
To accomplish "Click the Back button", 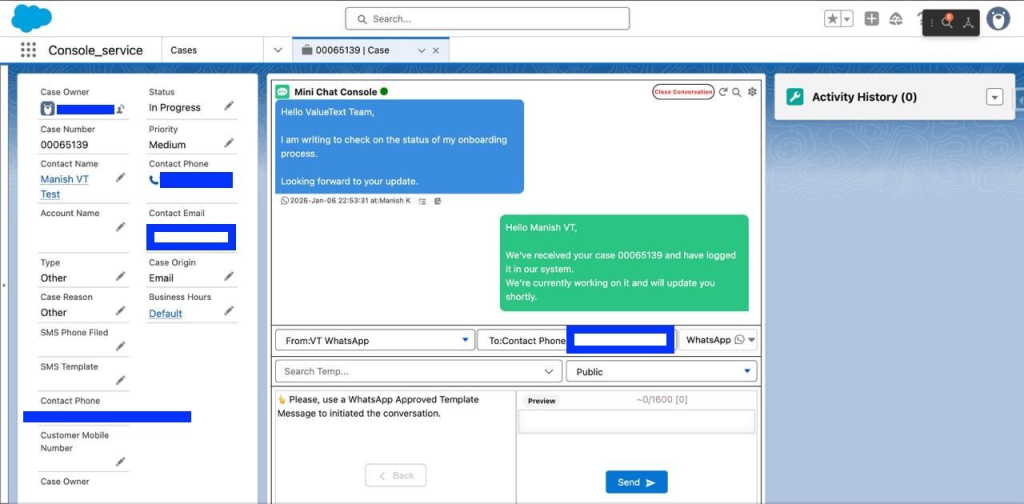I will (x=396, y=475).
